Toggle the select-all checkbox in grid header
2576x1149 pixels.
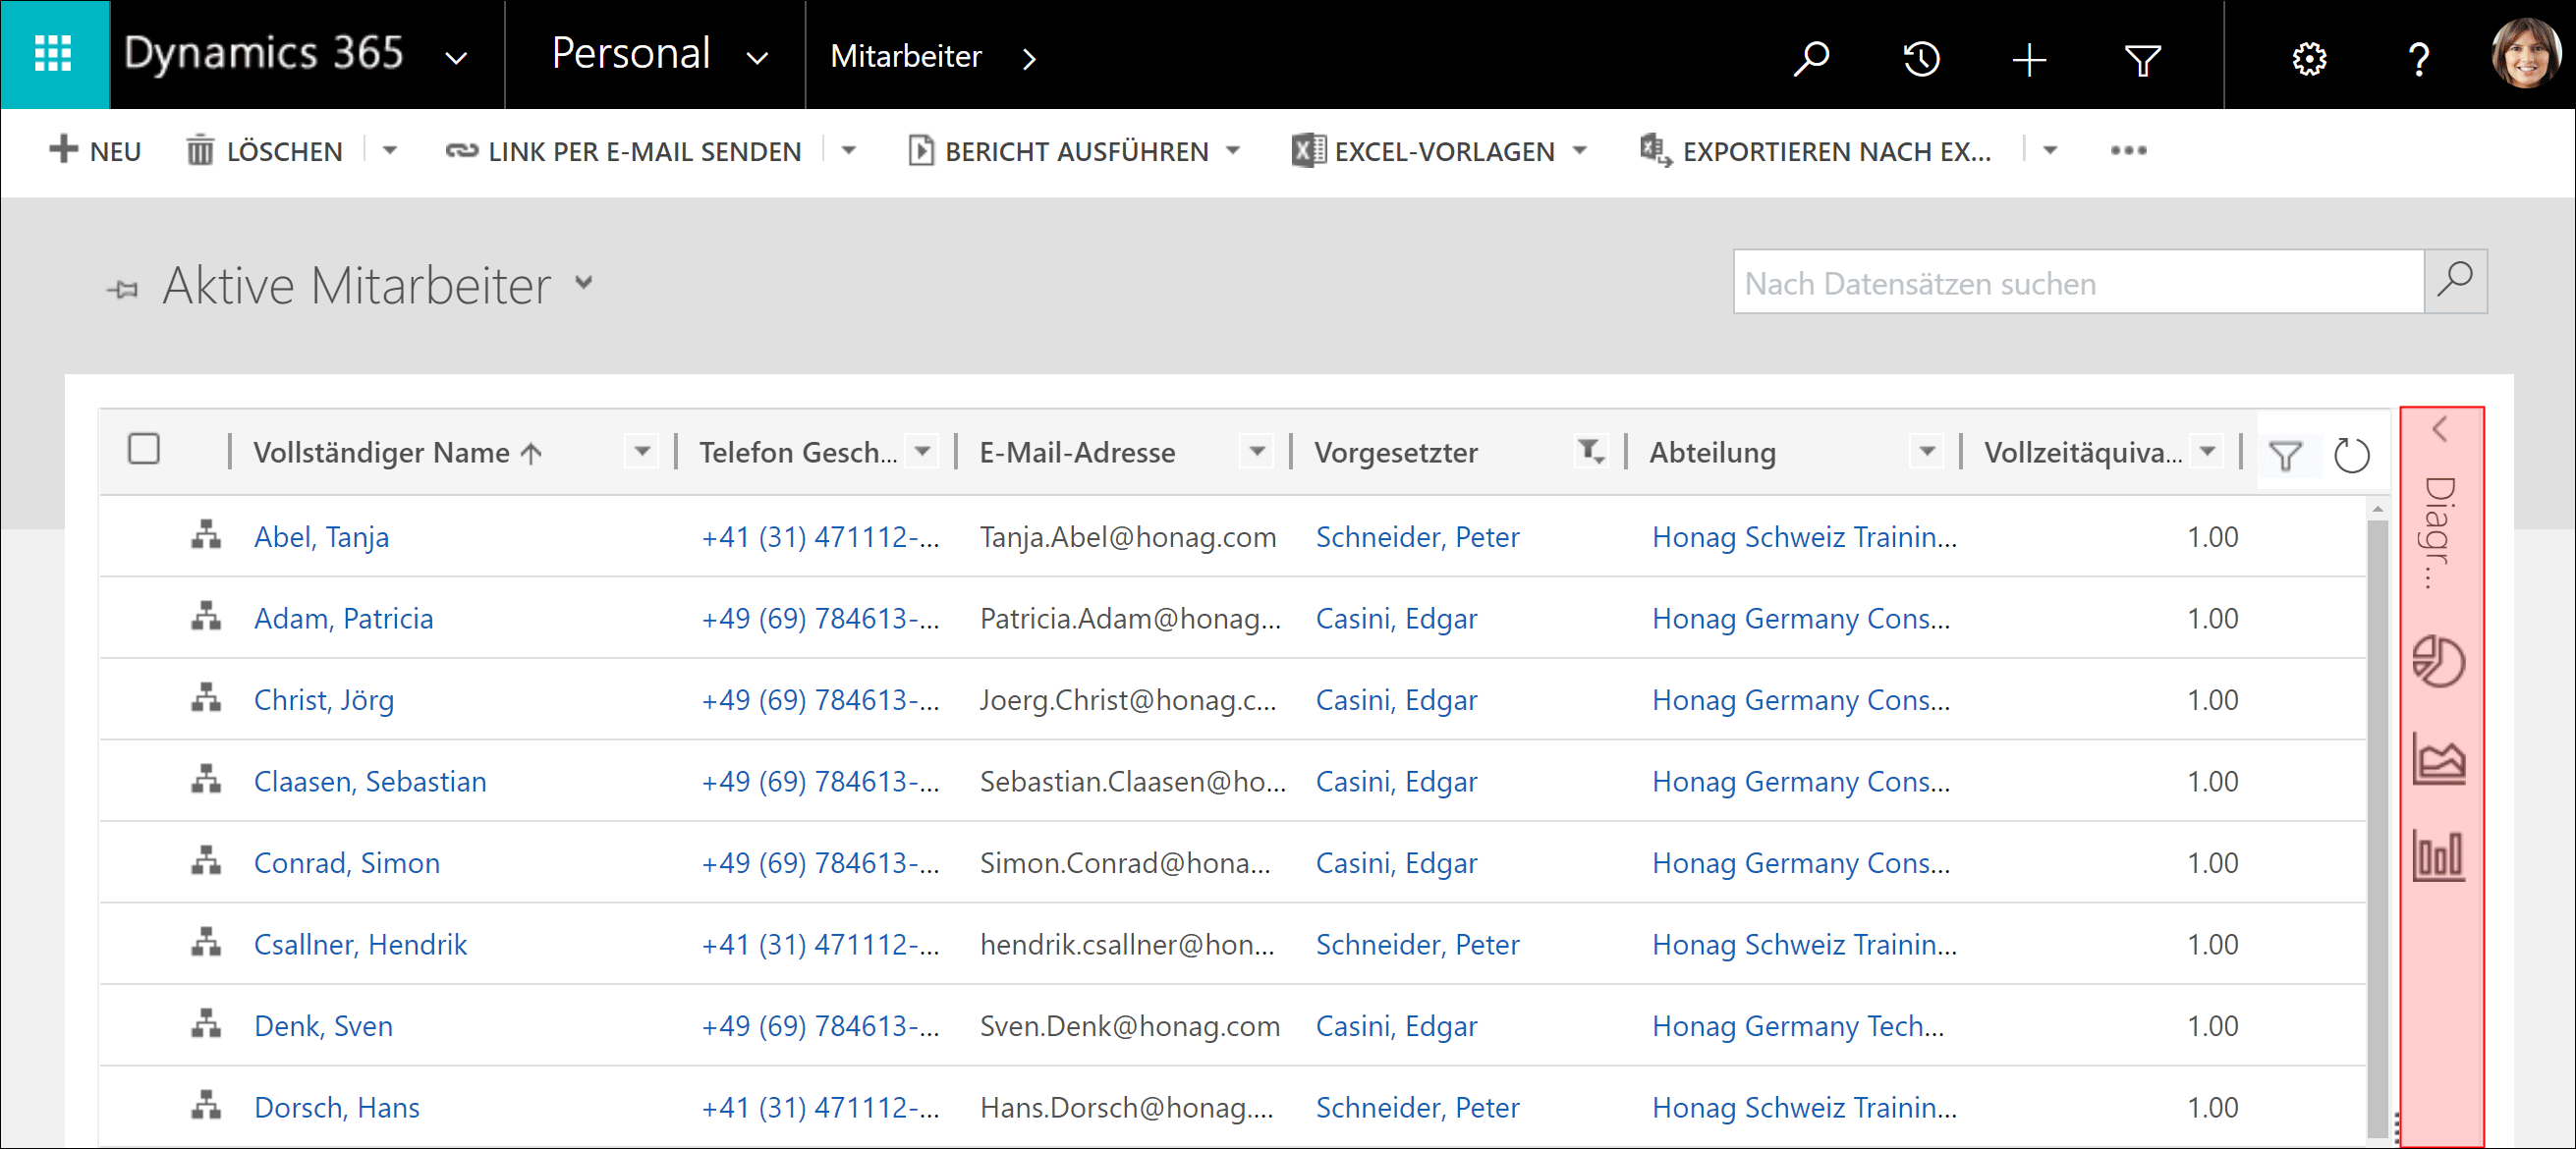[x=144, y=449]
